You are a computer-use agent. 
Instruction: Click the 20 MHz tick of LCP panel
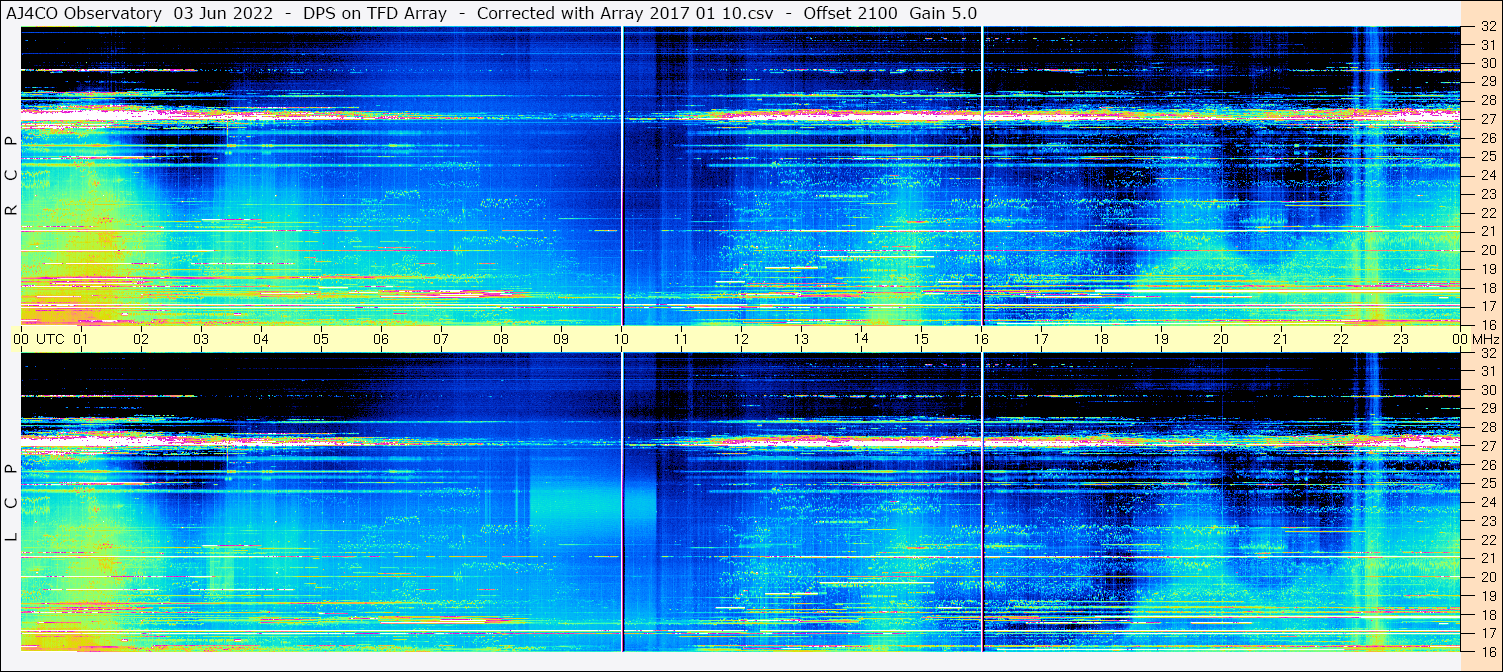(x=1487, y=577)
